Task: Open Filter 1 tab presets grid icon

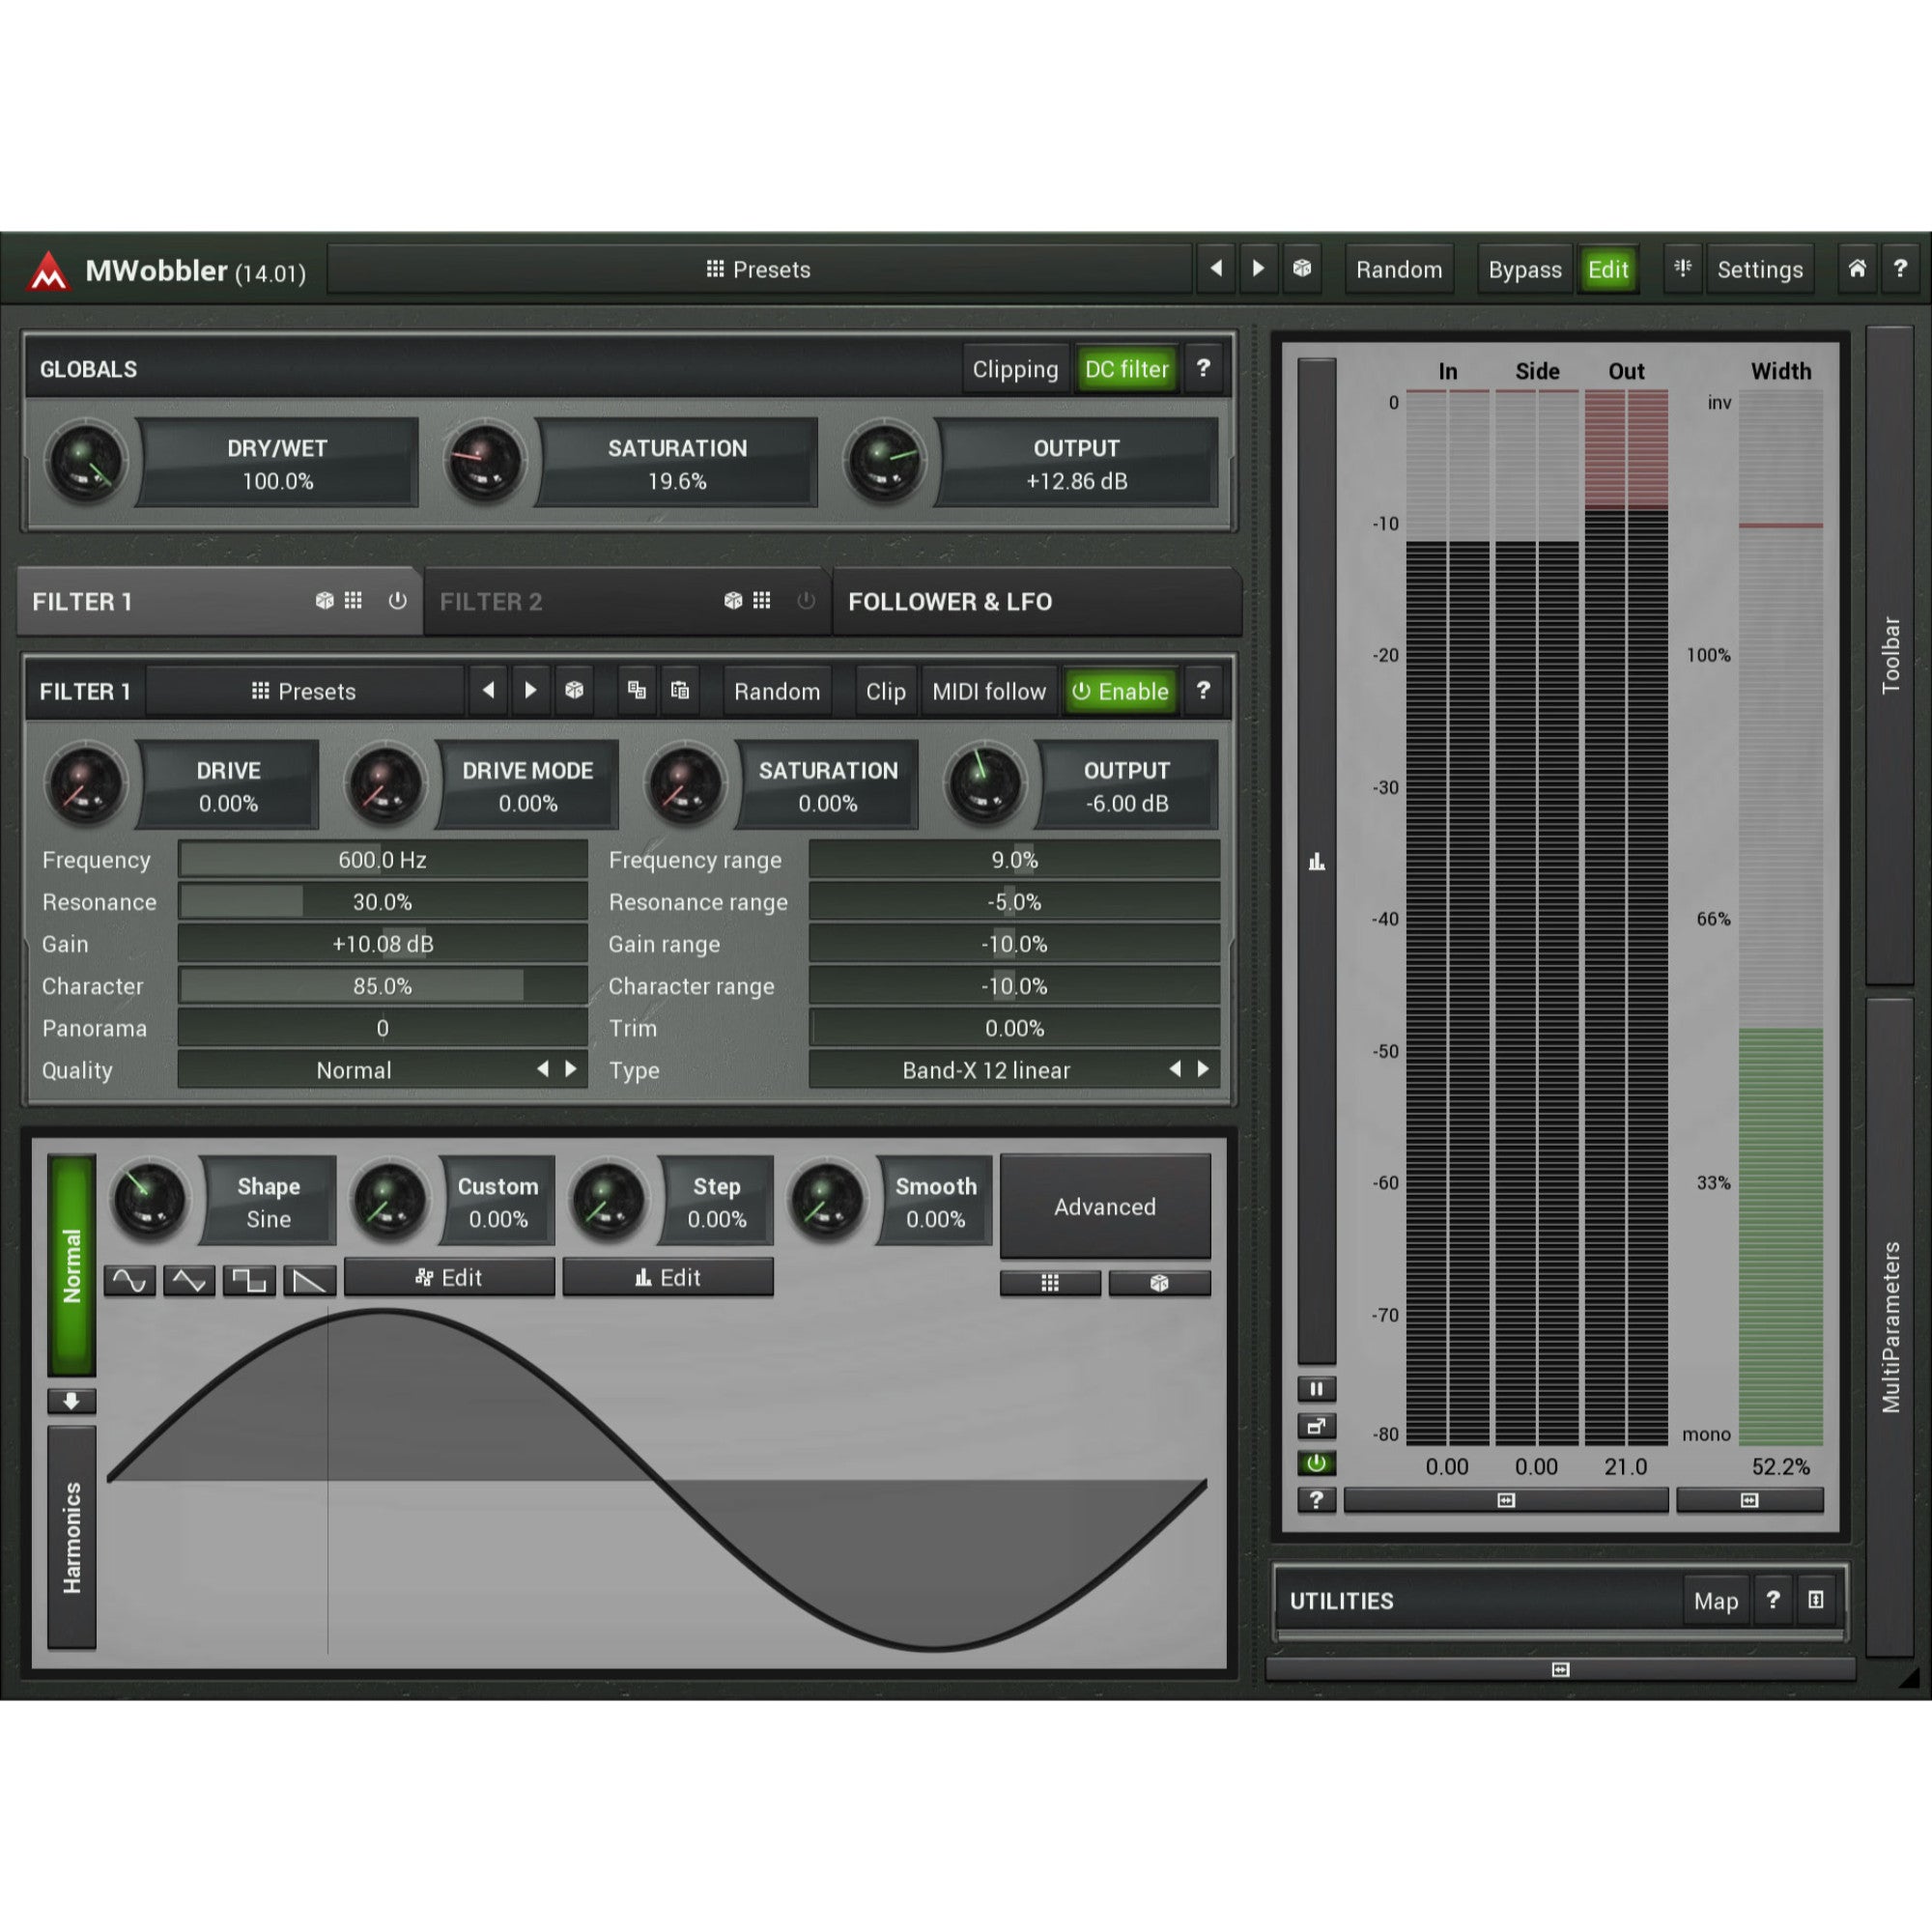Action: [x=353, y=600]
